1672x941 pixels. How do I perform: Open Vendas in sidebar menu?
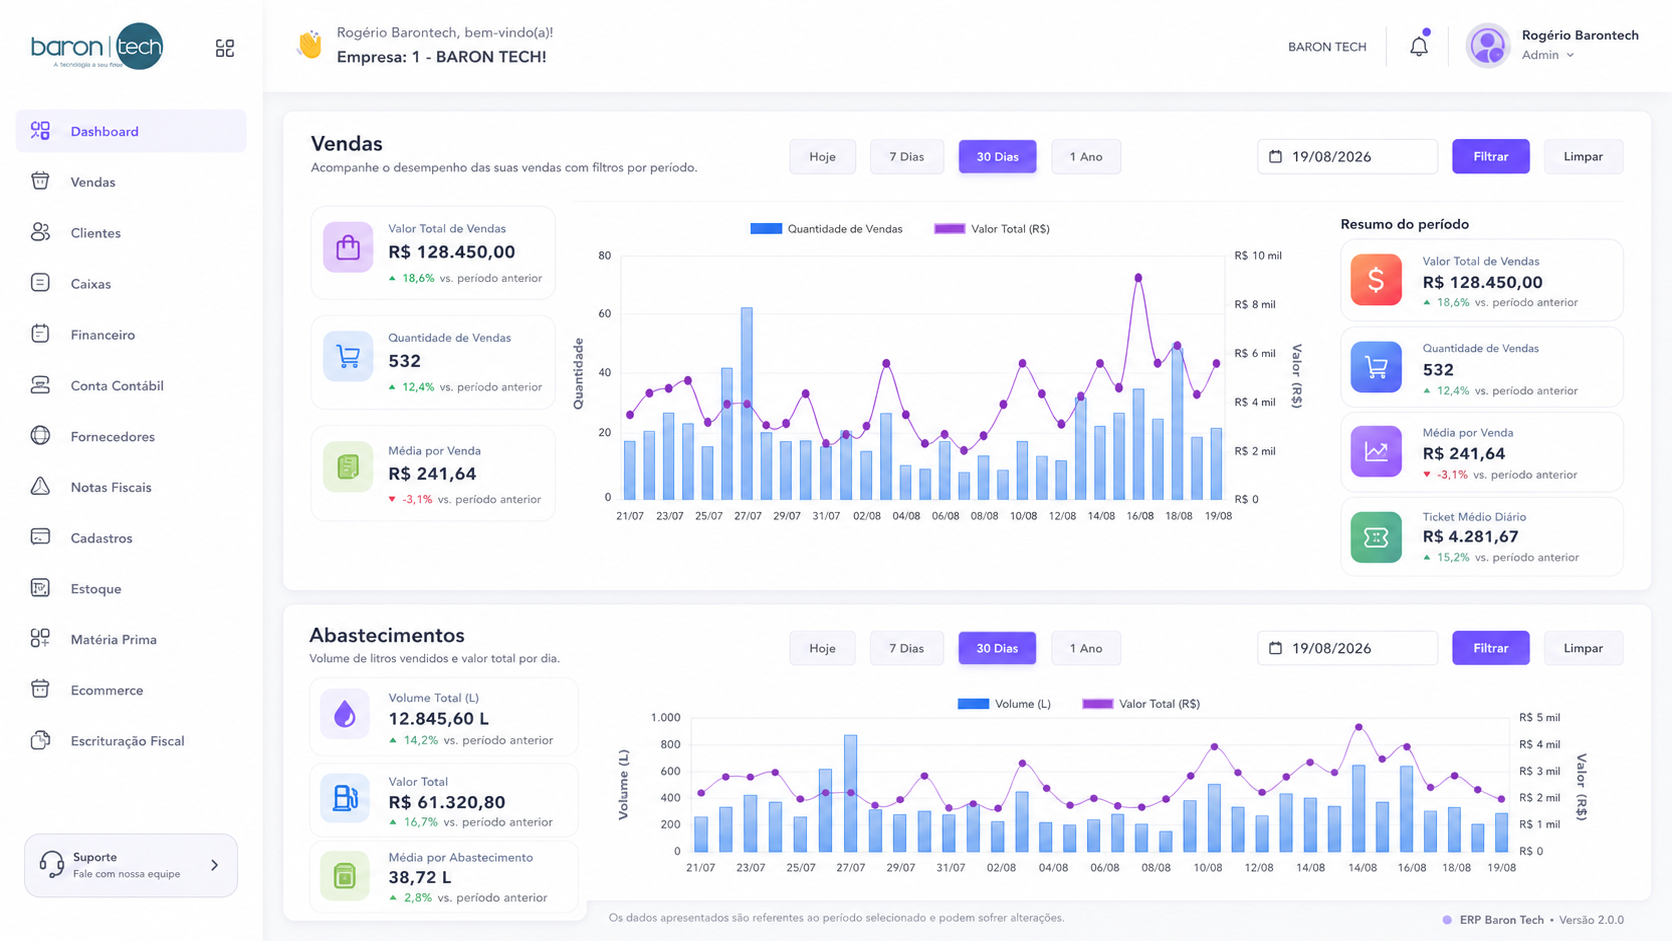tap(131, 182)
